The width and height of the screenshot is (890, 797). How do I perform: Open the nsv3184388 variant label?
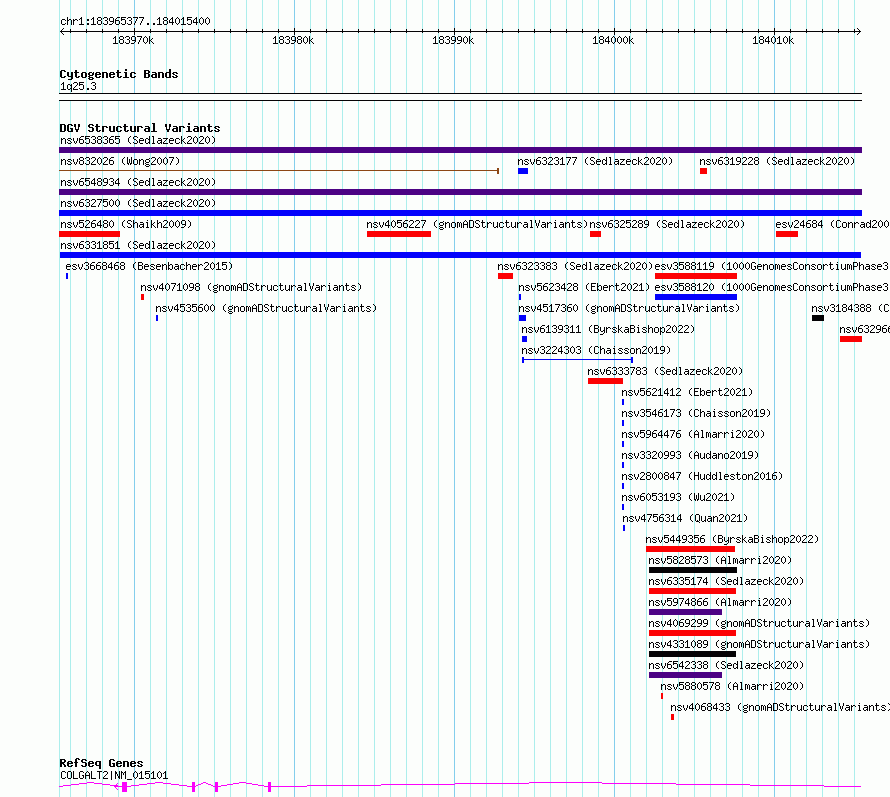(850, 308)
